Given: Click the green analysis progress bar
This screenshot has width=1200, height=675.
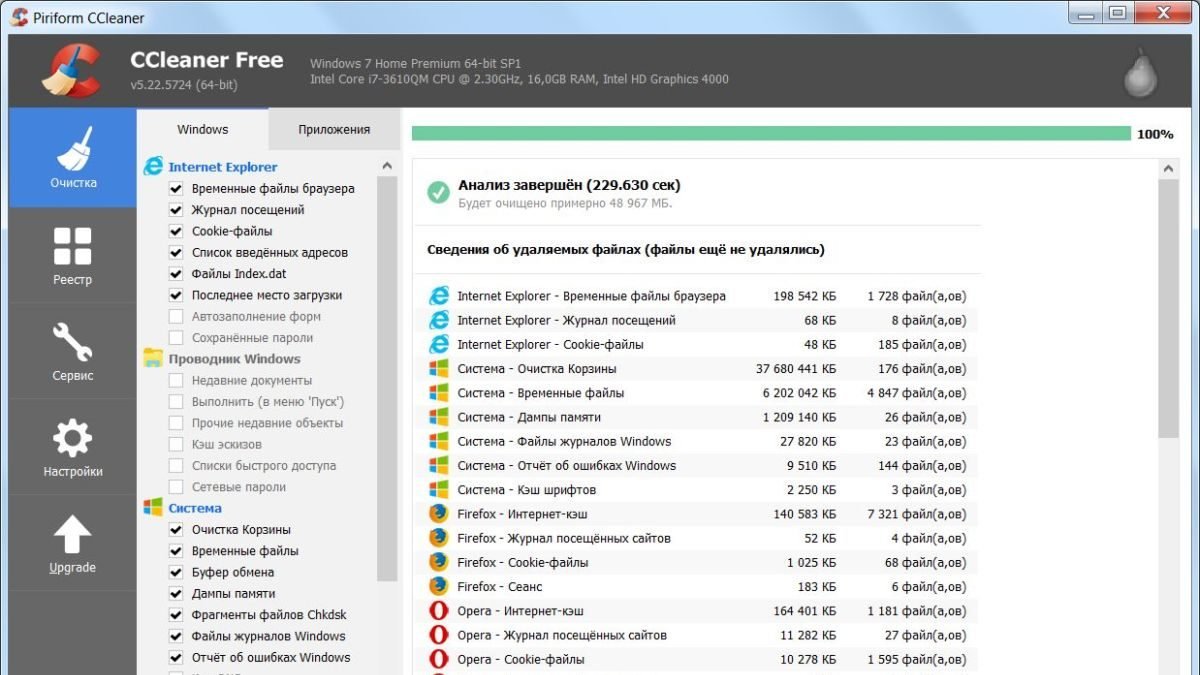Looking at the screenshot, I should [770, 131].
